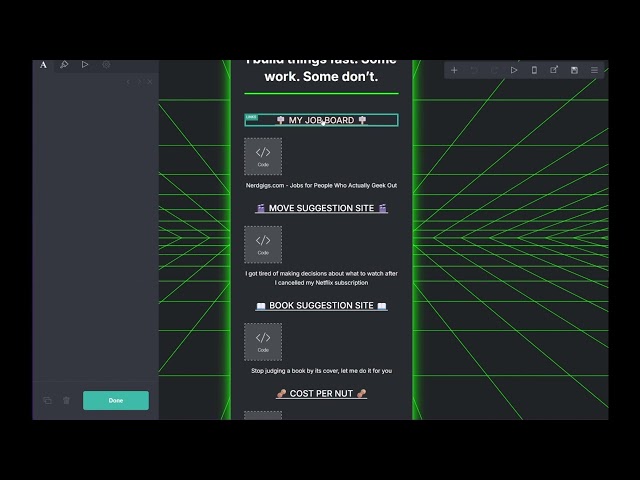
Task: Undo the last change
Action: [x=474, y=70]
